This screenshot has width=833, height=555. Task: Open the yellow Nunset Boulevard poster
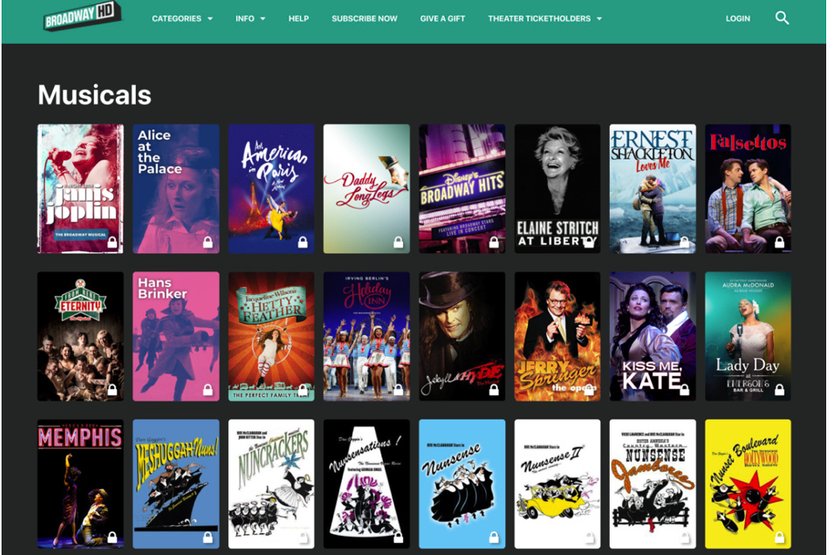point(748,484)
